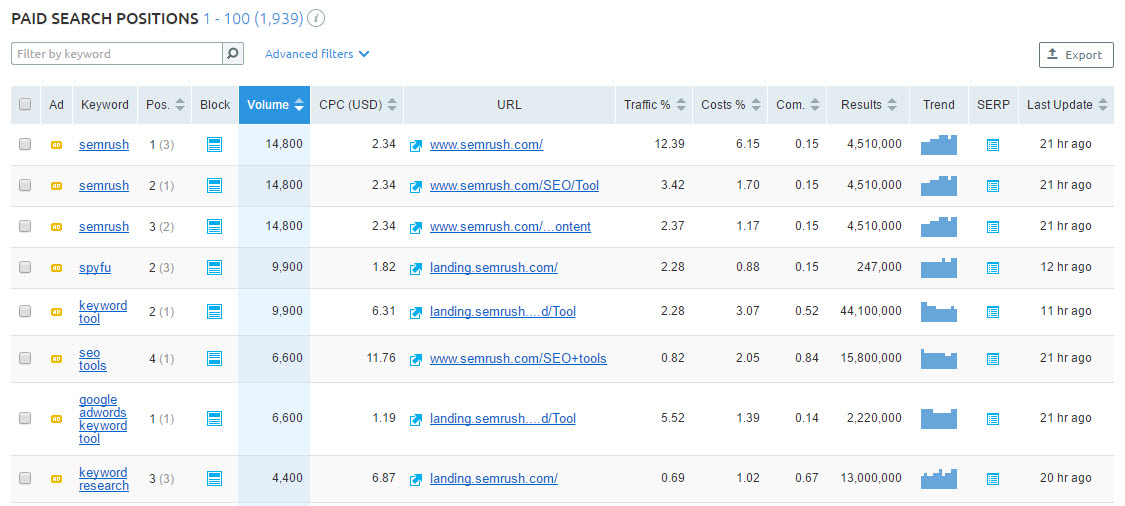View SERP snapshot icon for keyword research row
The width and height of the screenshot is (1125, 506).
993,479
